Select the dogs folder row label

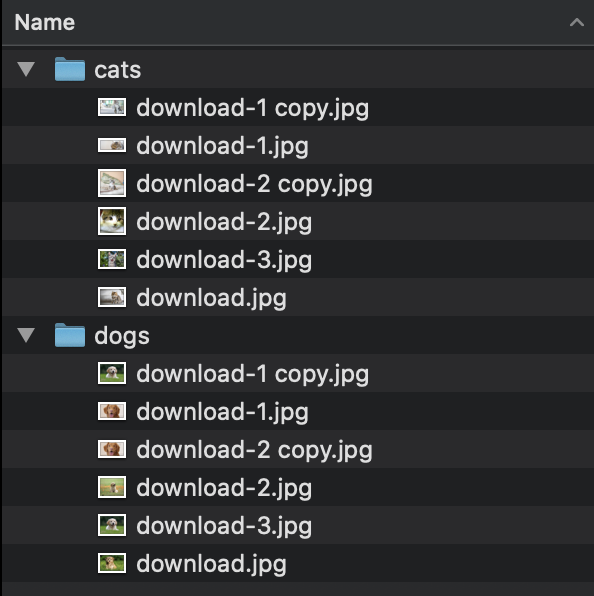[122, 337]
